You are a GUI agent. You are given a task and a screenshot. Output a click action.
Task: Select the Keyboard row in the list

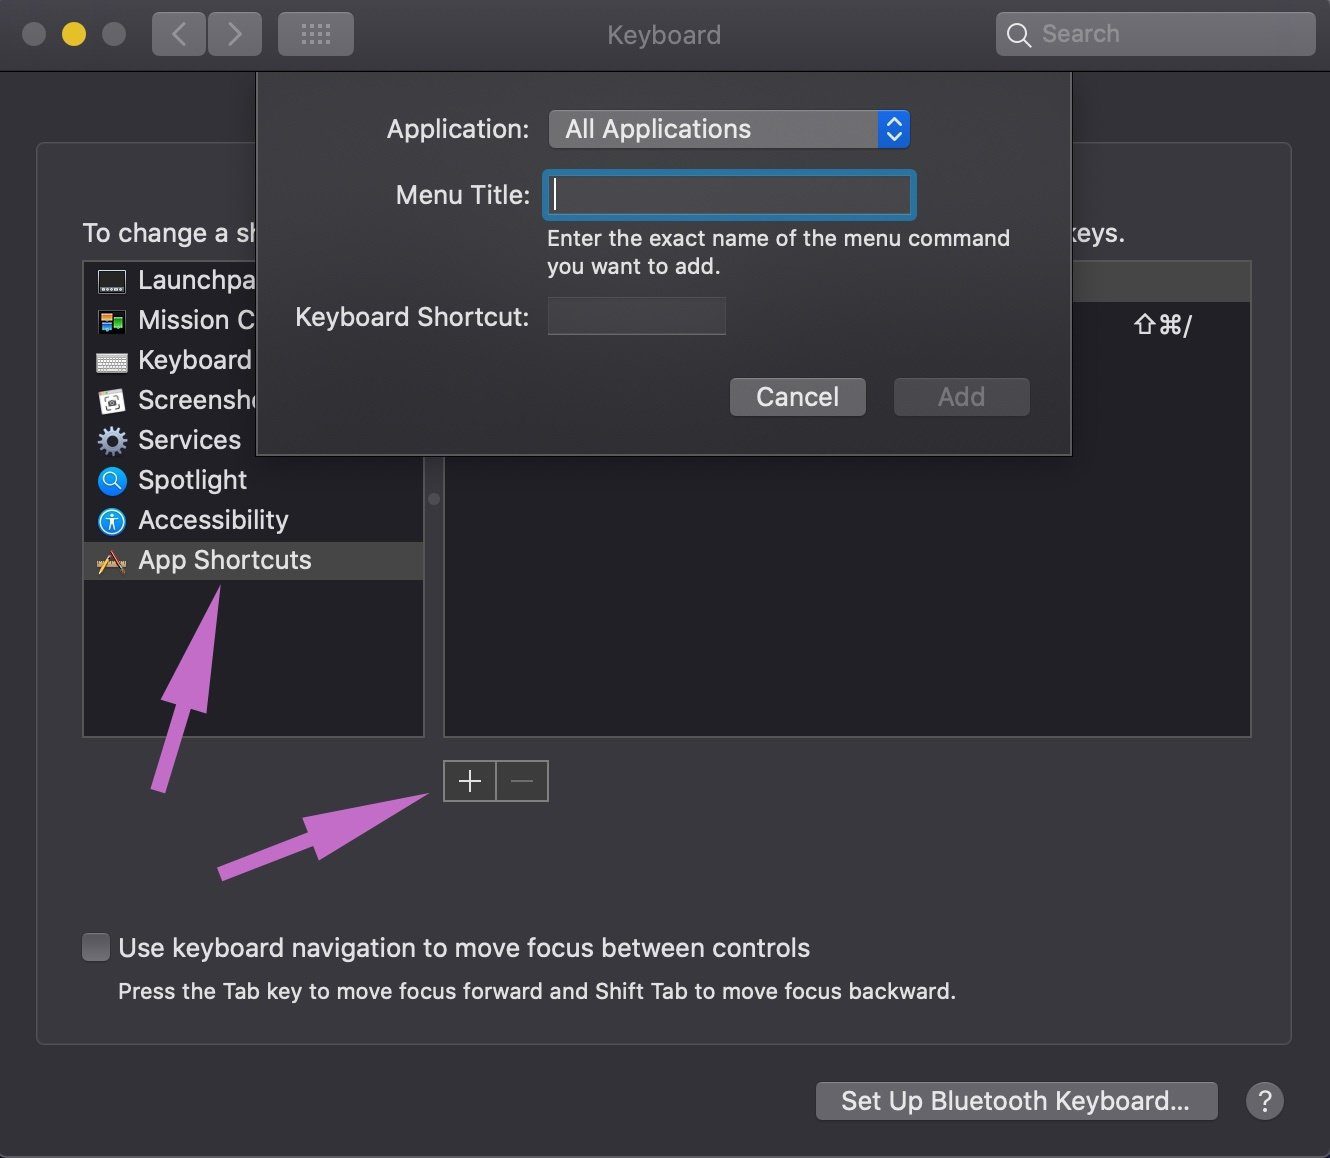[170, 361]
